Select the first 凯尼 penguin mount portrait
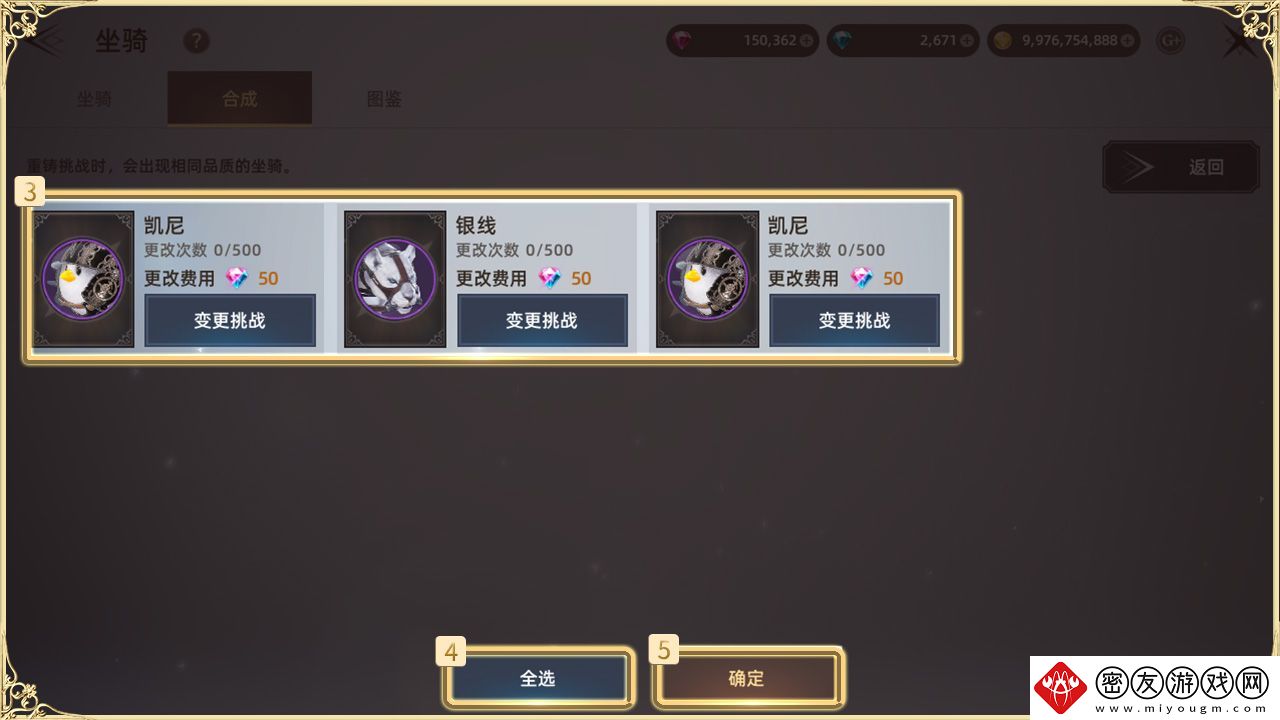1280x720 pixels. pyautogui.click(x=84, y=279)
